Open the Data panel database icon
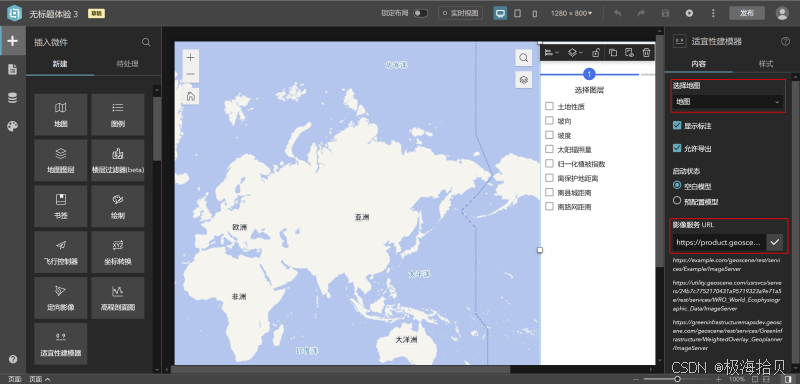 point(13,98)
